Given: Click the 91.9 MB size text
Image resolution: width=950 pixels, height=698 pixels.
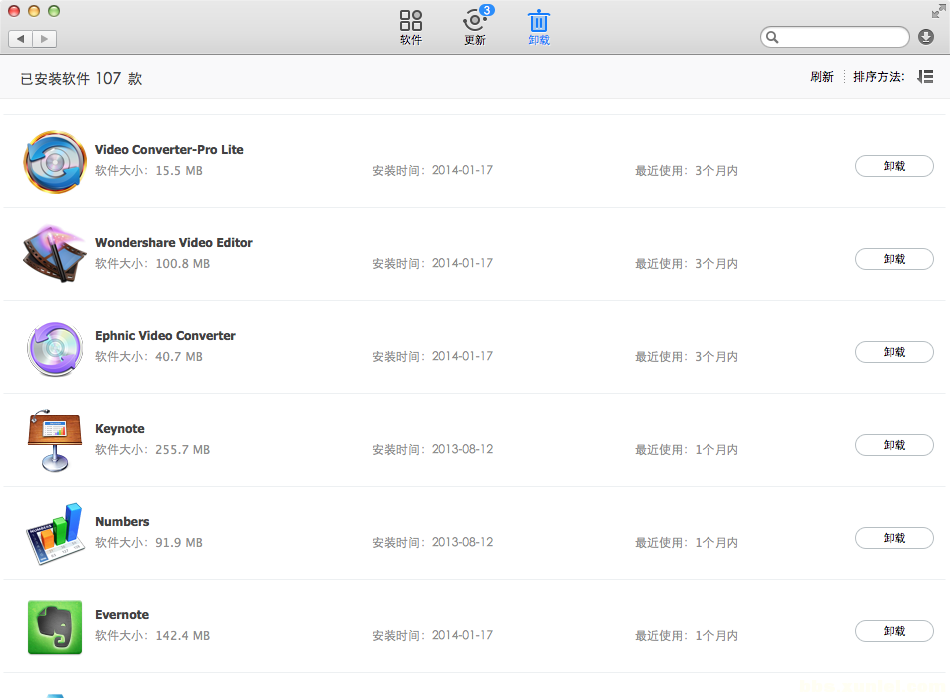Looking at the screenshot, I should [x=179, y=543].
